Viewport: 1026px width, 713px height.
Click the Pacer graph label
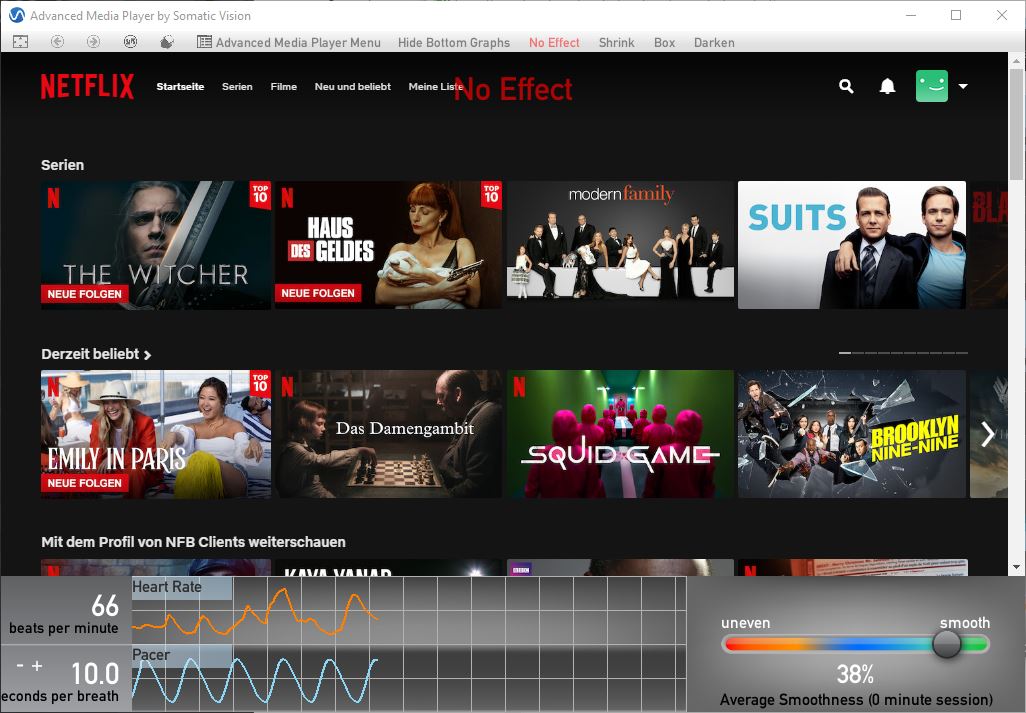(151, 655)
